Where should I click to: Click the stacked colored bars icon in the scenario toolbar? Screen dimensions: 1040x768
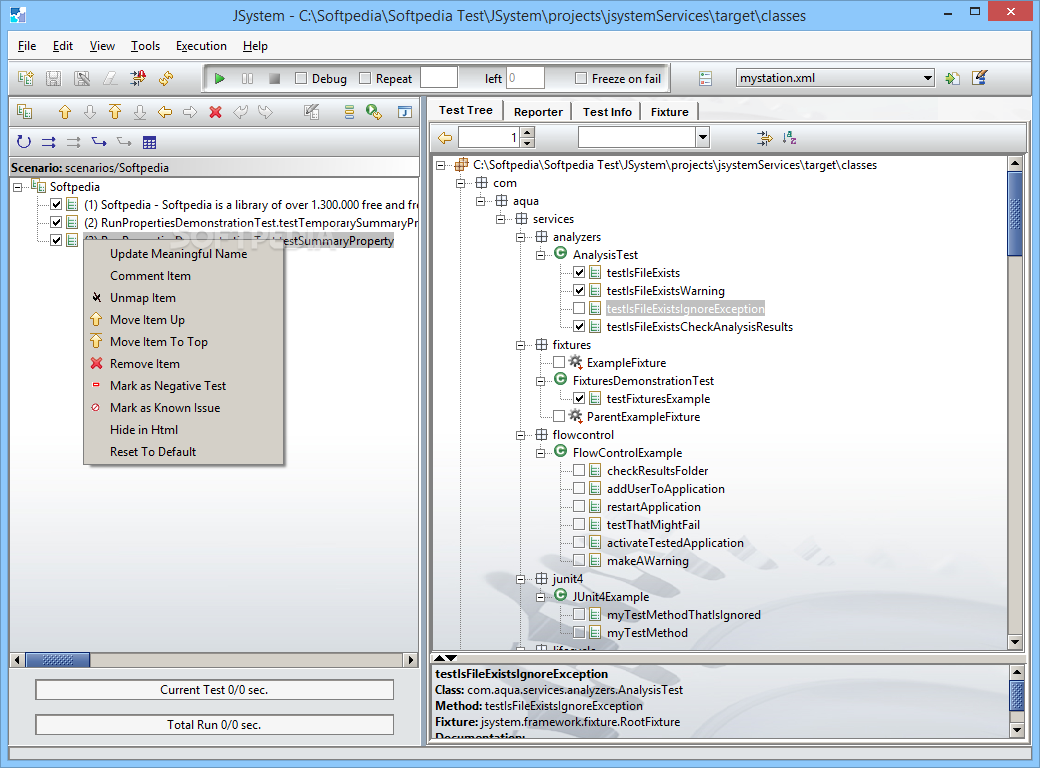point(349,112)
